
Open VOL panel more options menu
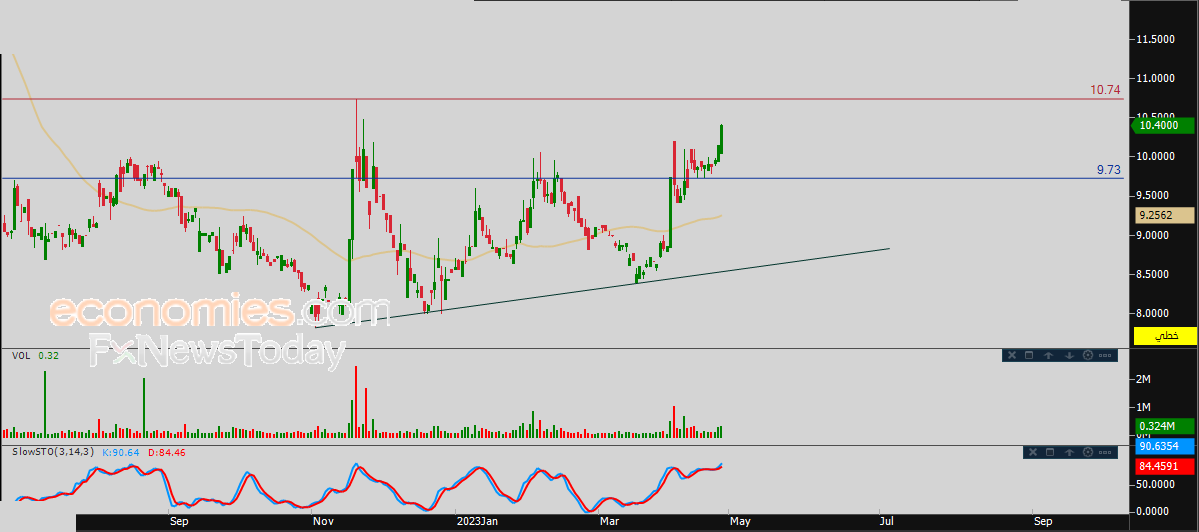[x=1105, y=355]
